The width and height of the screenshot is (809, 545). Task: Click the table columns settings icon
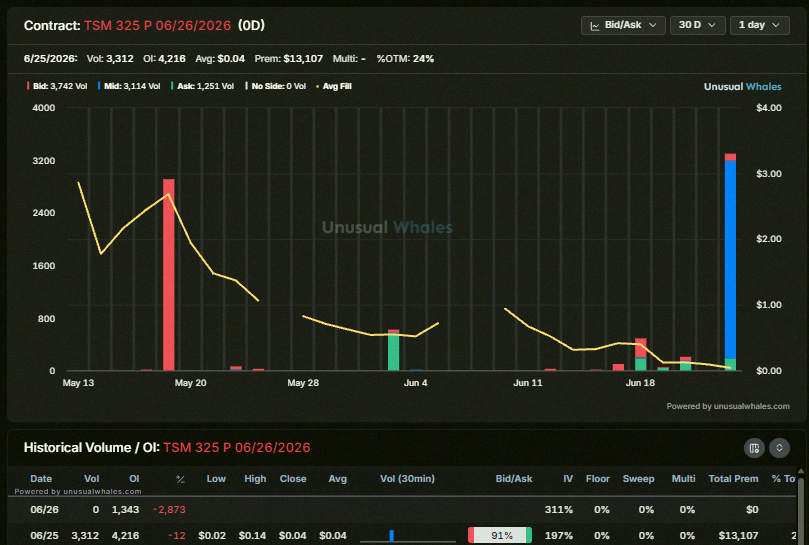tap(754, 447)
